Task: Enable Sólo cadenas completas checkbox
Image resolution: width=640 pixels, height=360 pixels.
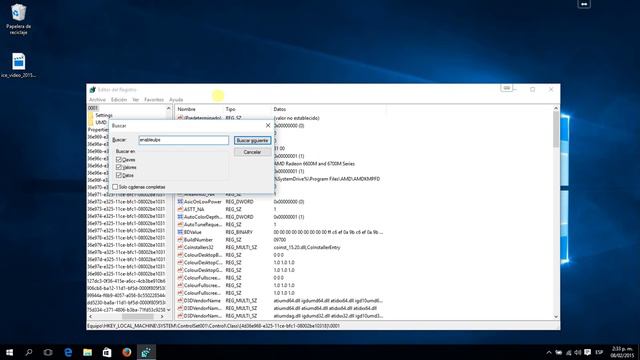Action: point(115,187)
